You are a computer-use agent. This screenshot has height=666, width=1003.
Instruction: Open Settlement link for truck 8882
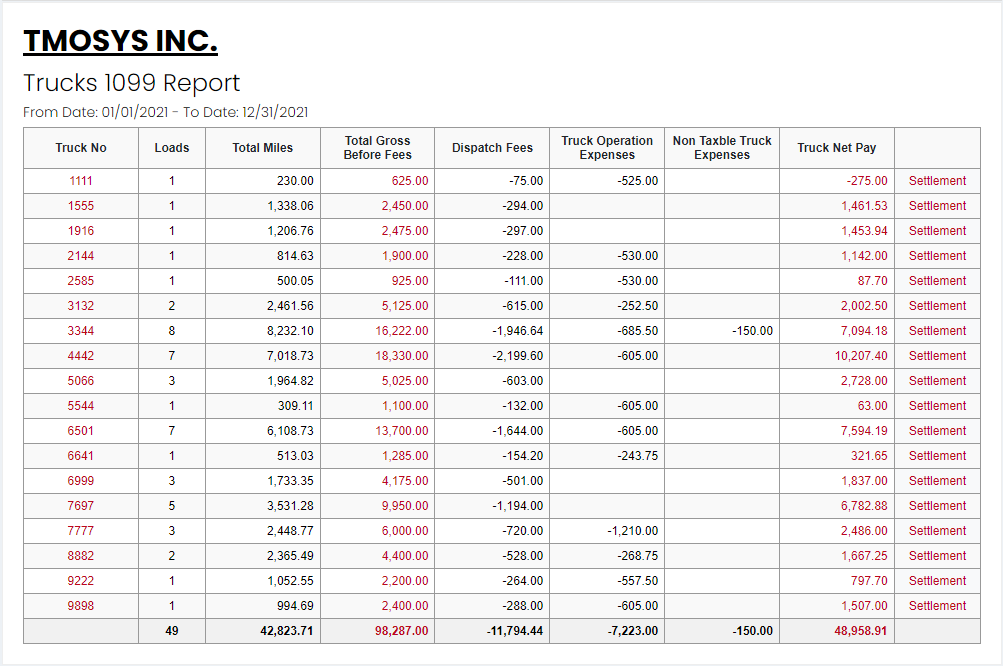tap(937, 555)
